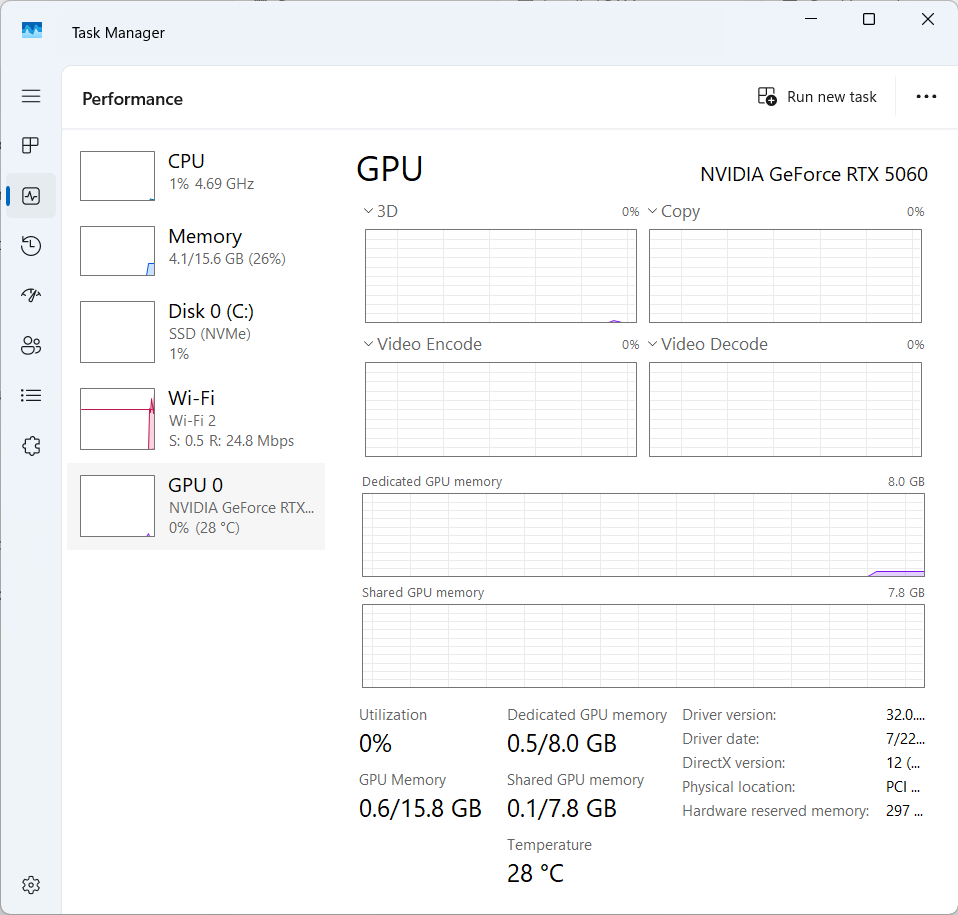Viewport: 958px width, 915px height.
Task: Click the 8.0 GB dedicated memory maximum
Action: tap(906, 481)
